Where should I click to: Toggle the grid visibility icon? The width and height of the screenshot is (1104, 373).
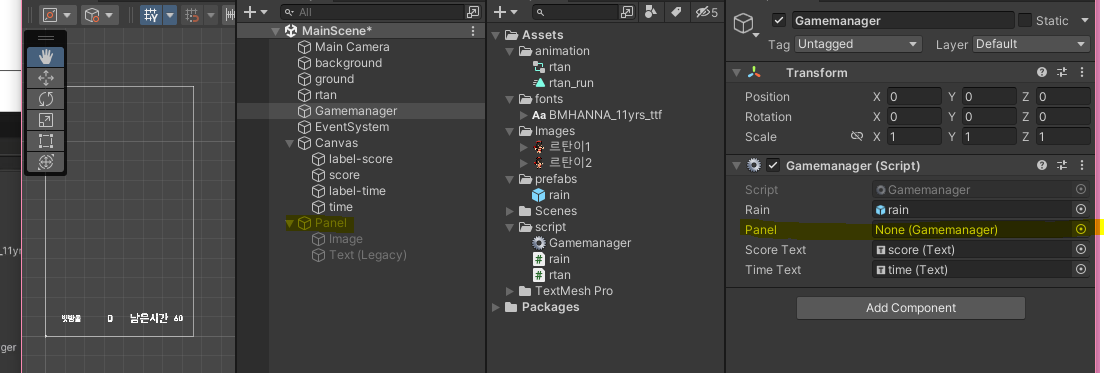(151, 14)
